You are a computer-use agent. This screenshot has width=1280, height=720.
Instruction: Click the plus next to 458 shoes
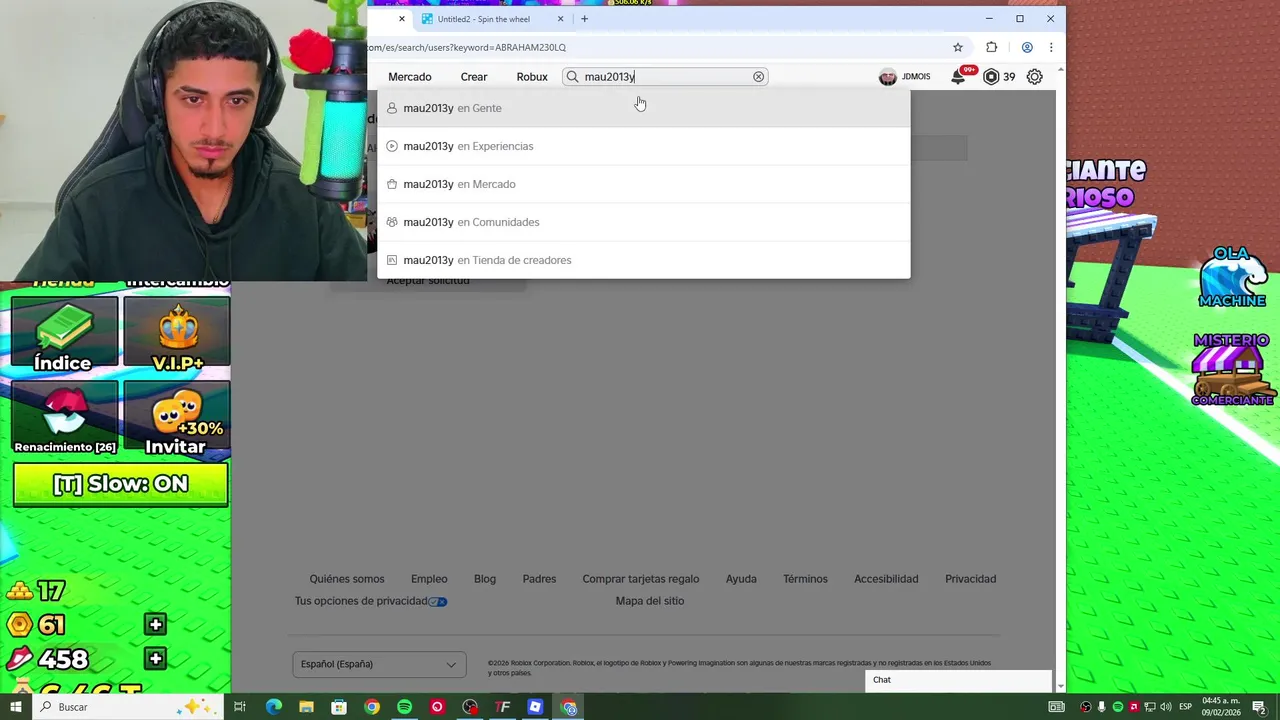pyautogui.click(x=155, y=659)
